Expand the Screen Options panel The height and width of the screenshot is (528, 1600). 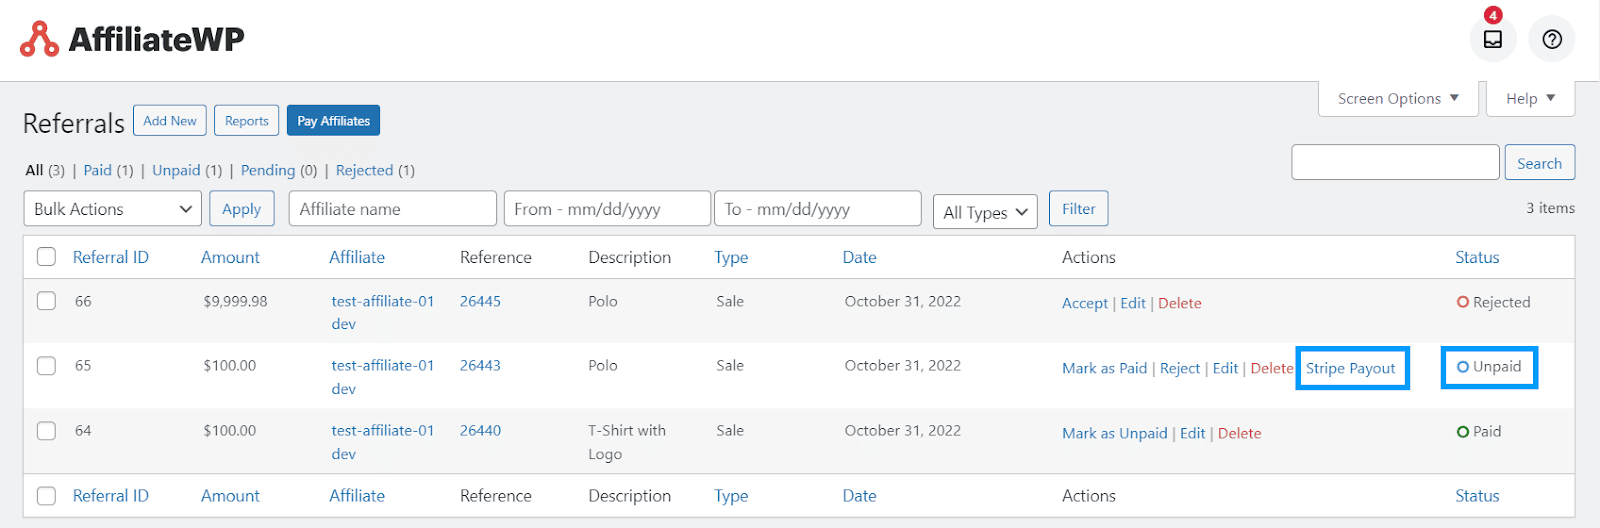pyautogui.click(x=1397, y=99)
